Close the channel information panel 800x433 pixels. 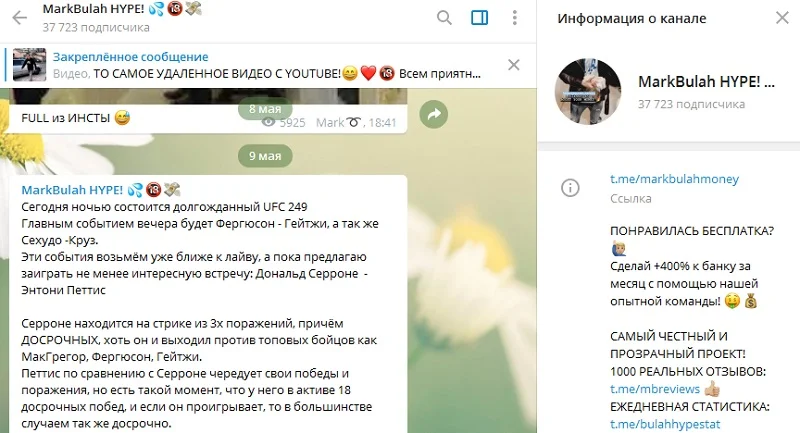click(782, 18)
